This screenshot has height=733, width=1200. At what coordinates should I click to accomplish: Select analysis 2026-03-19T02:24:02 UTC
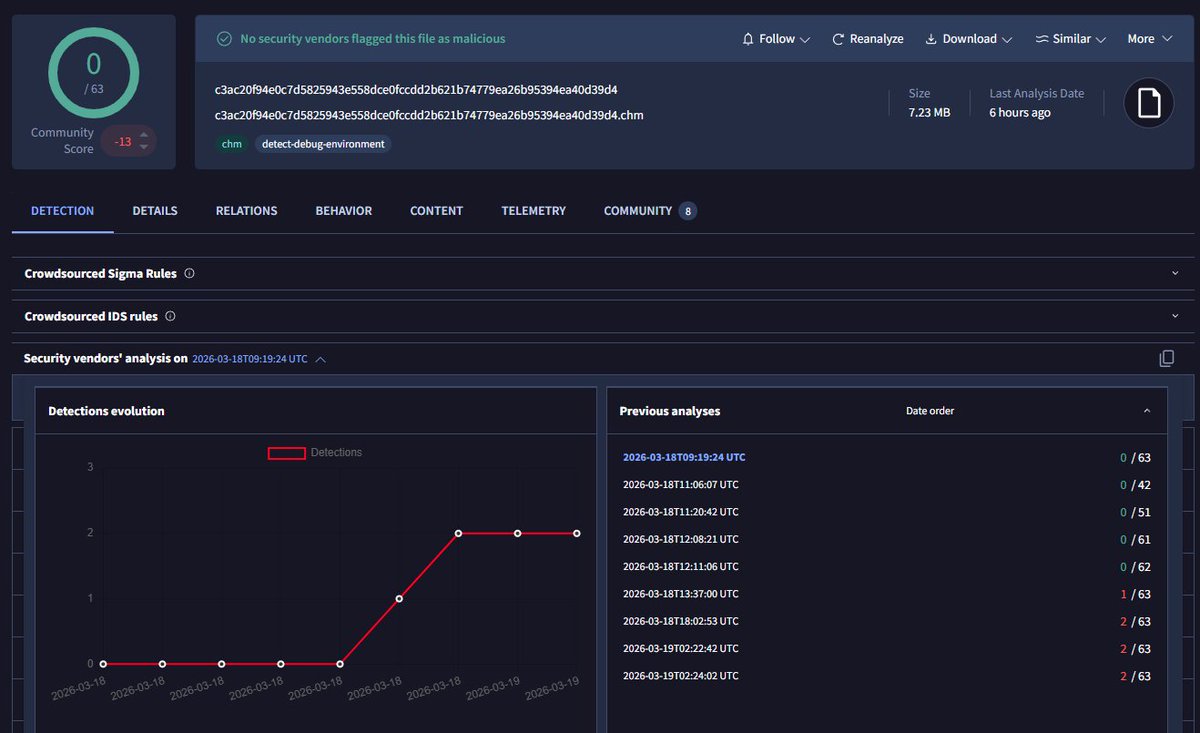(681, 676)
